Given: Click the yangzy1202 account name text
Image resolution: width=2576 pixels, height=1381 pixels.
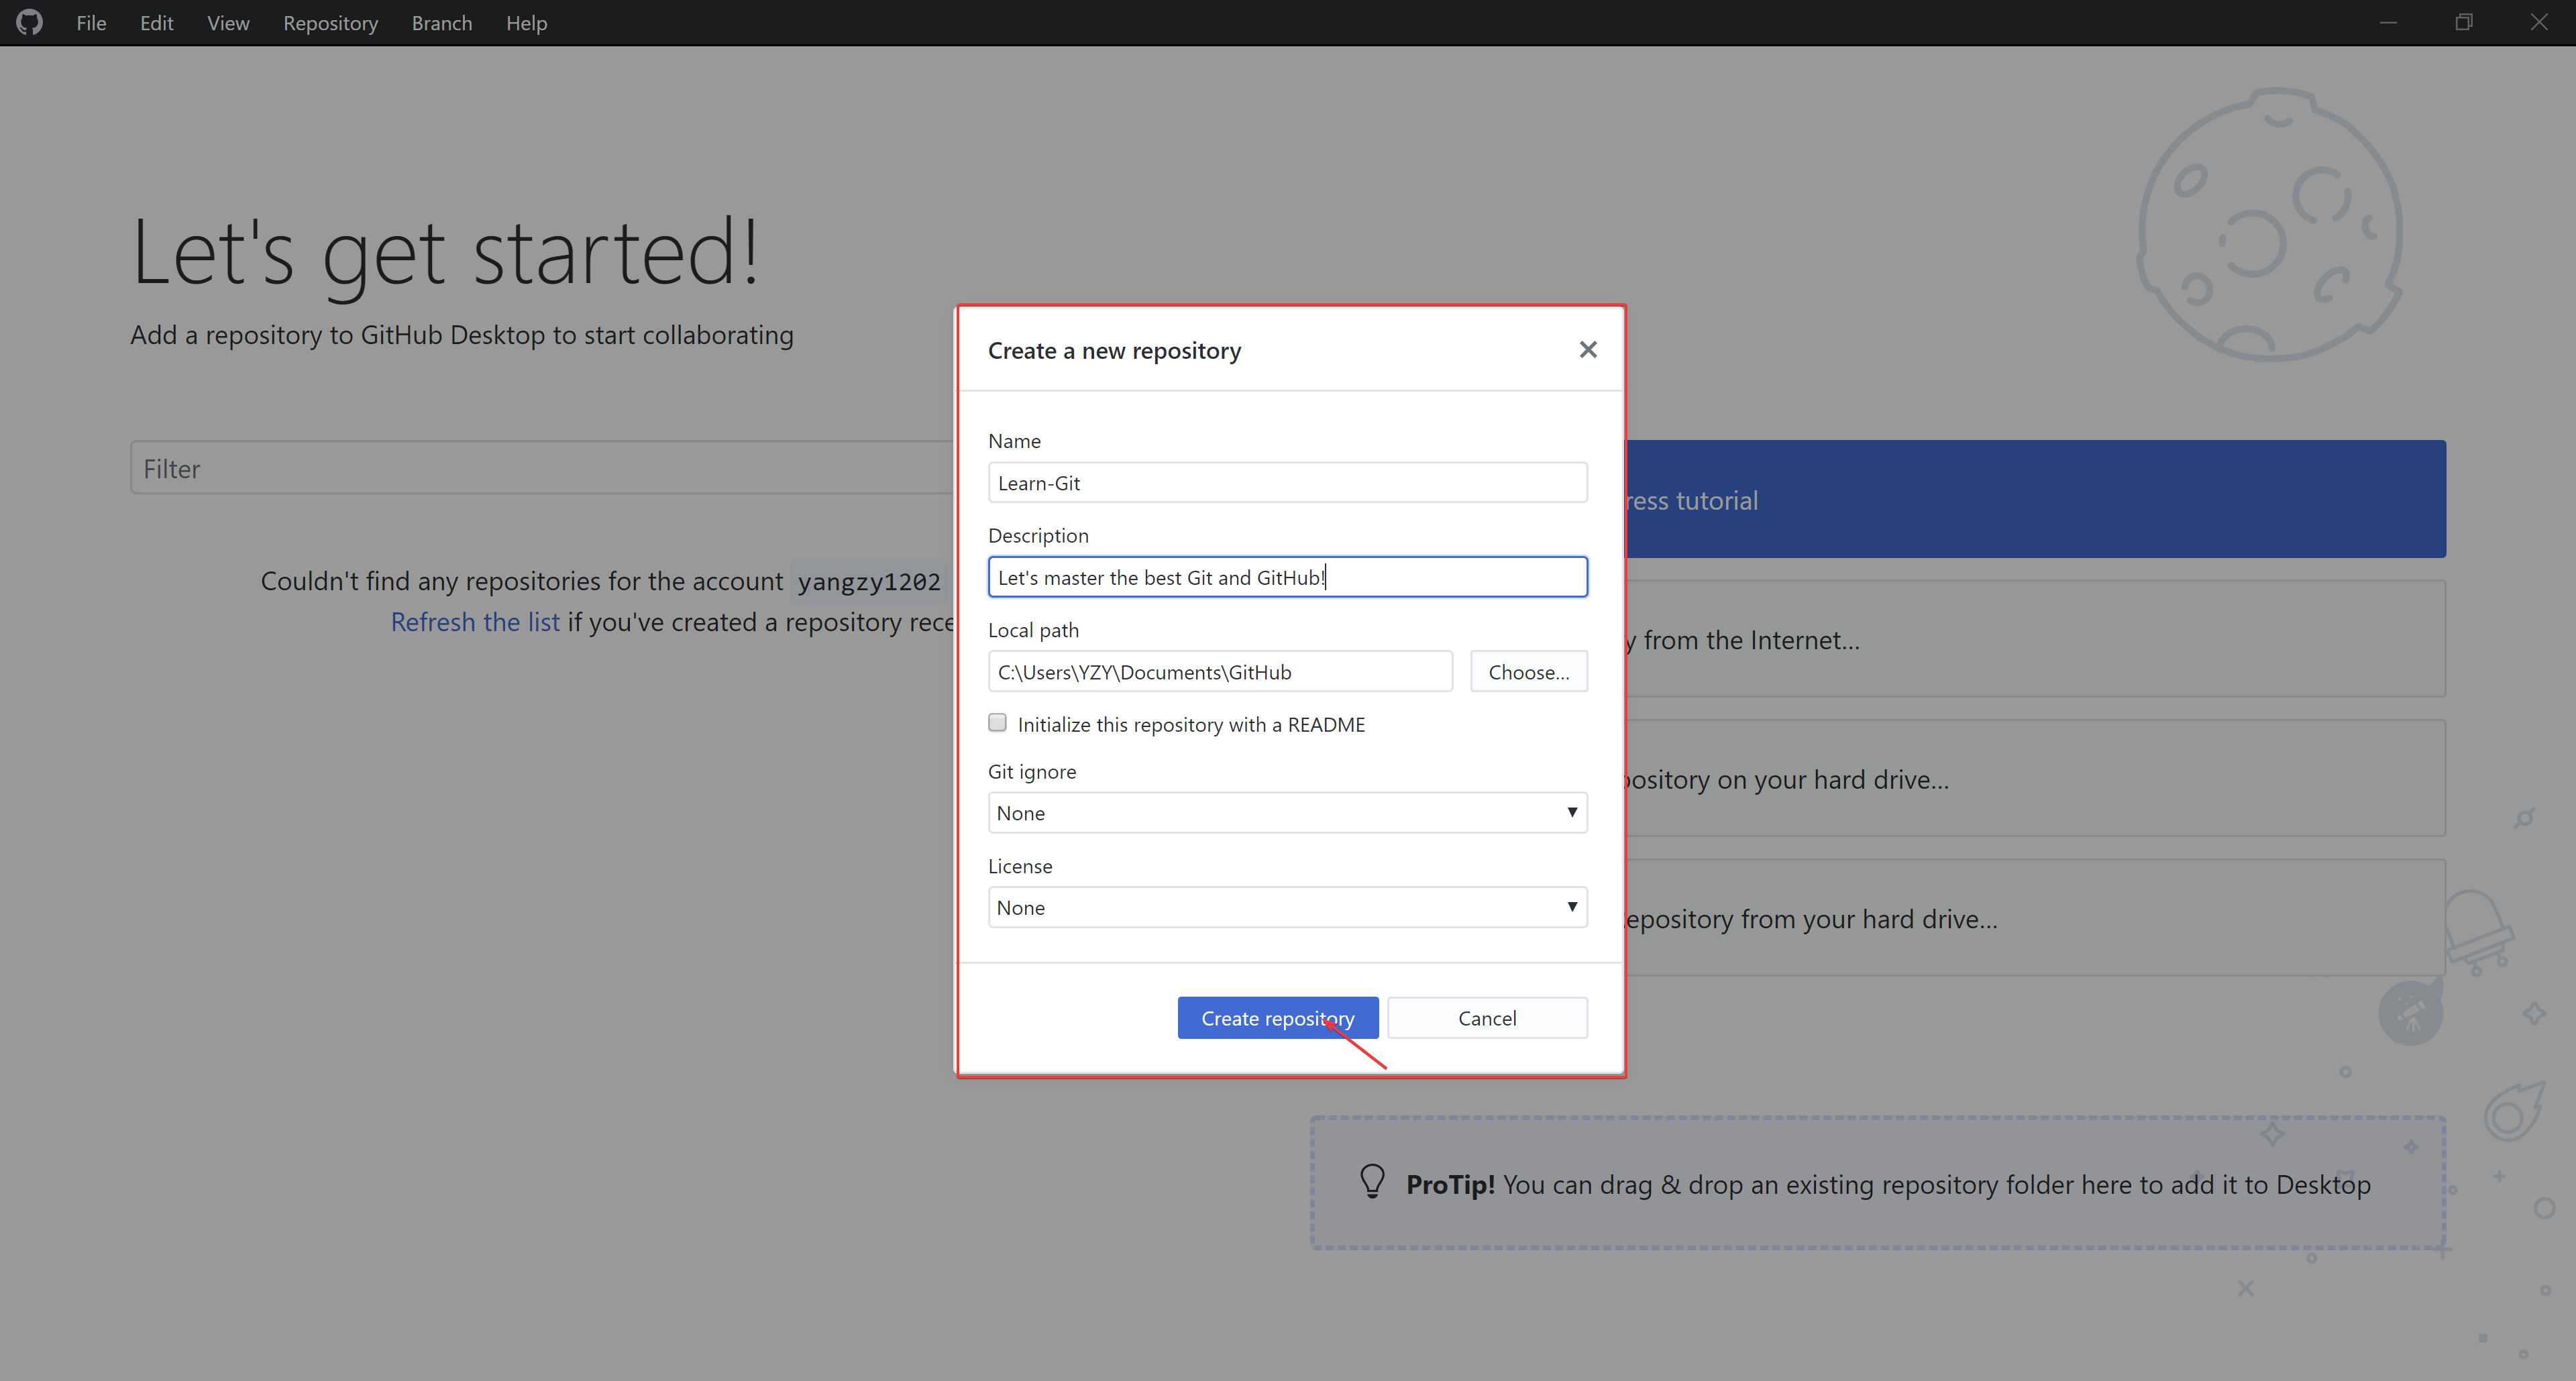Looking at the screenshot, I should click(x=869, y=581).
